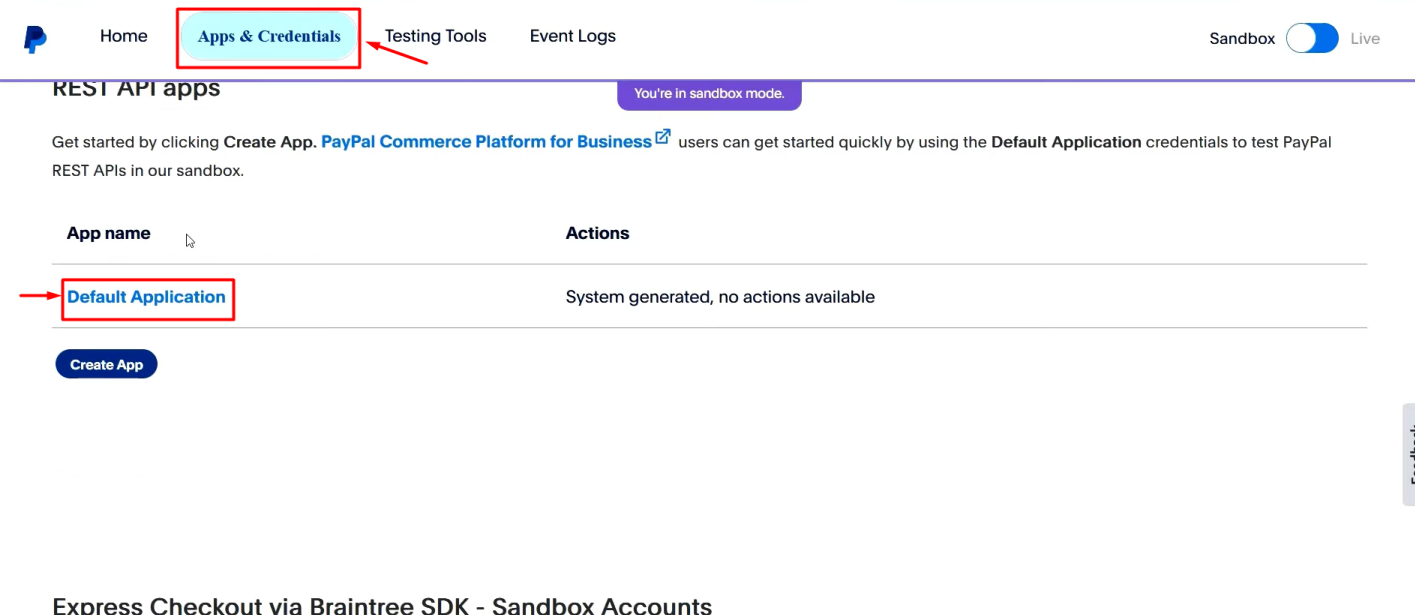Open the Feedback side tab
Viewport: 1415px width, 615px height.
1408,455
